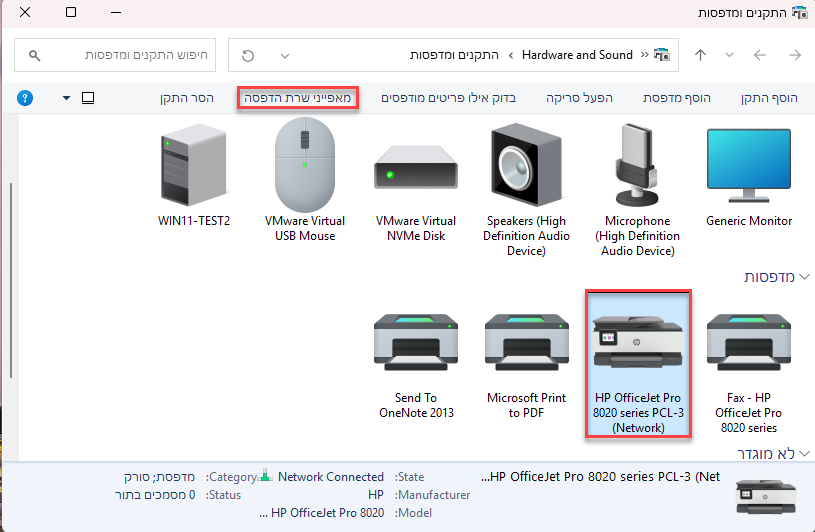
Task: Open the blue help question mark
Action: tap(26, 98)
